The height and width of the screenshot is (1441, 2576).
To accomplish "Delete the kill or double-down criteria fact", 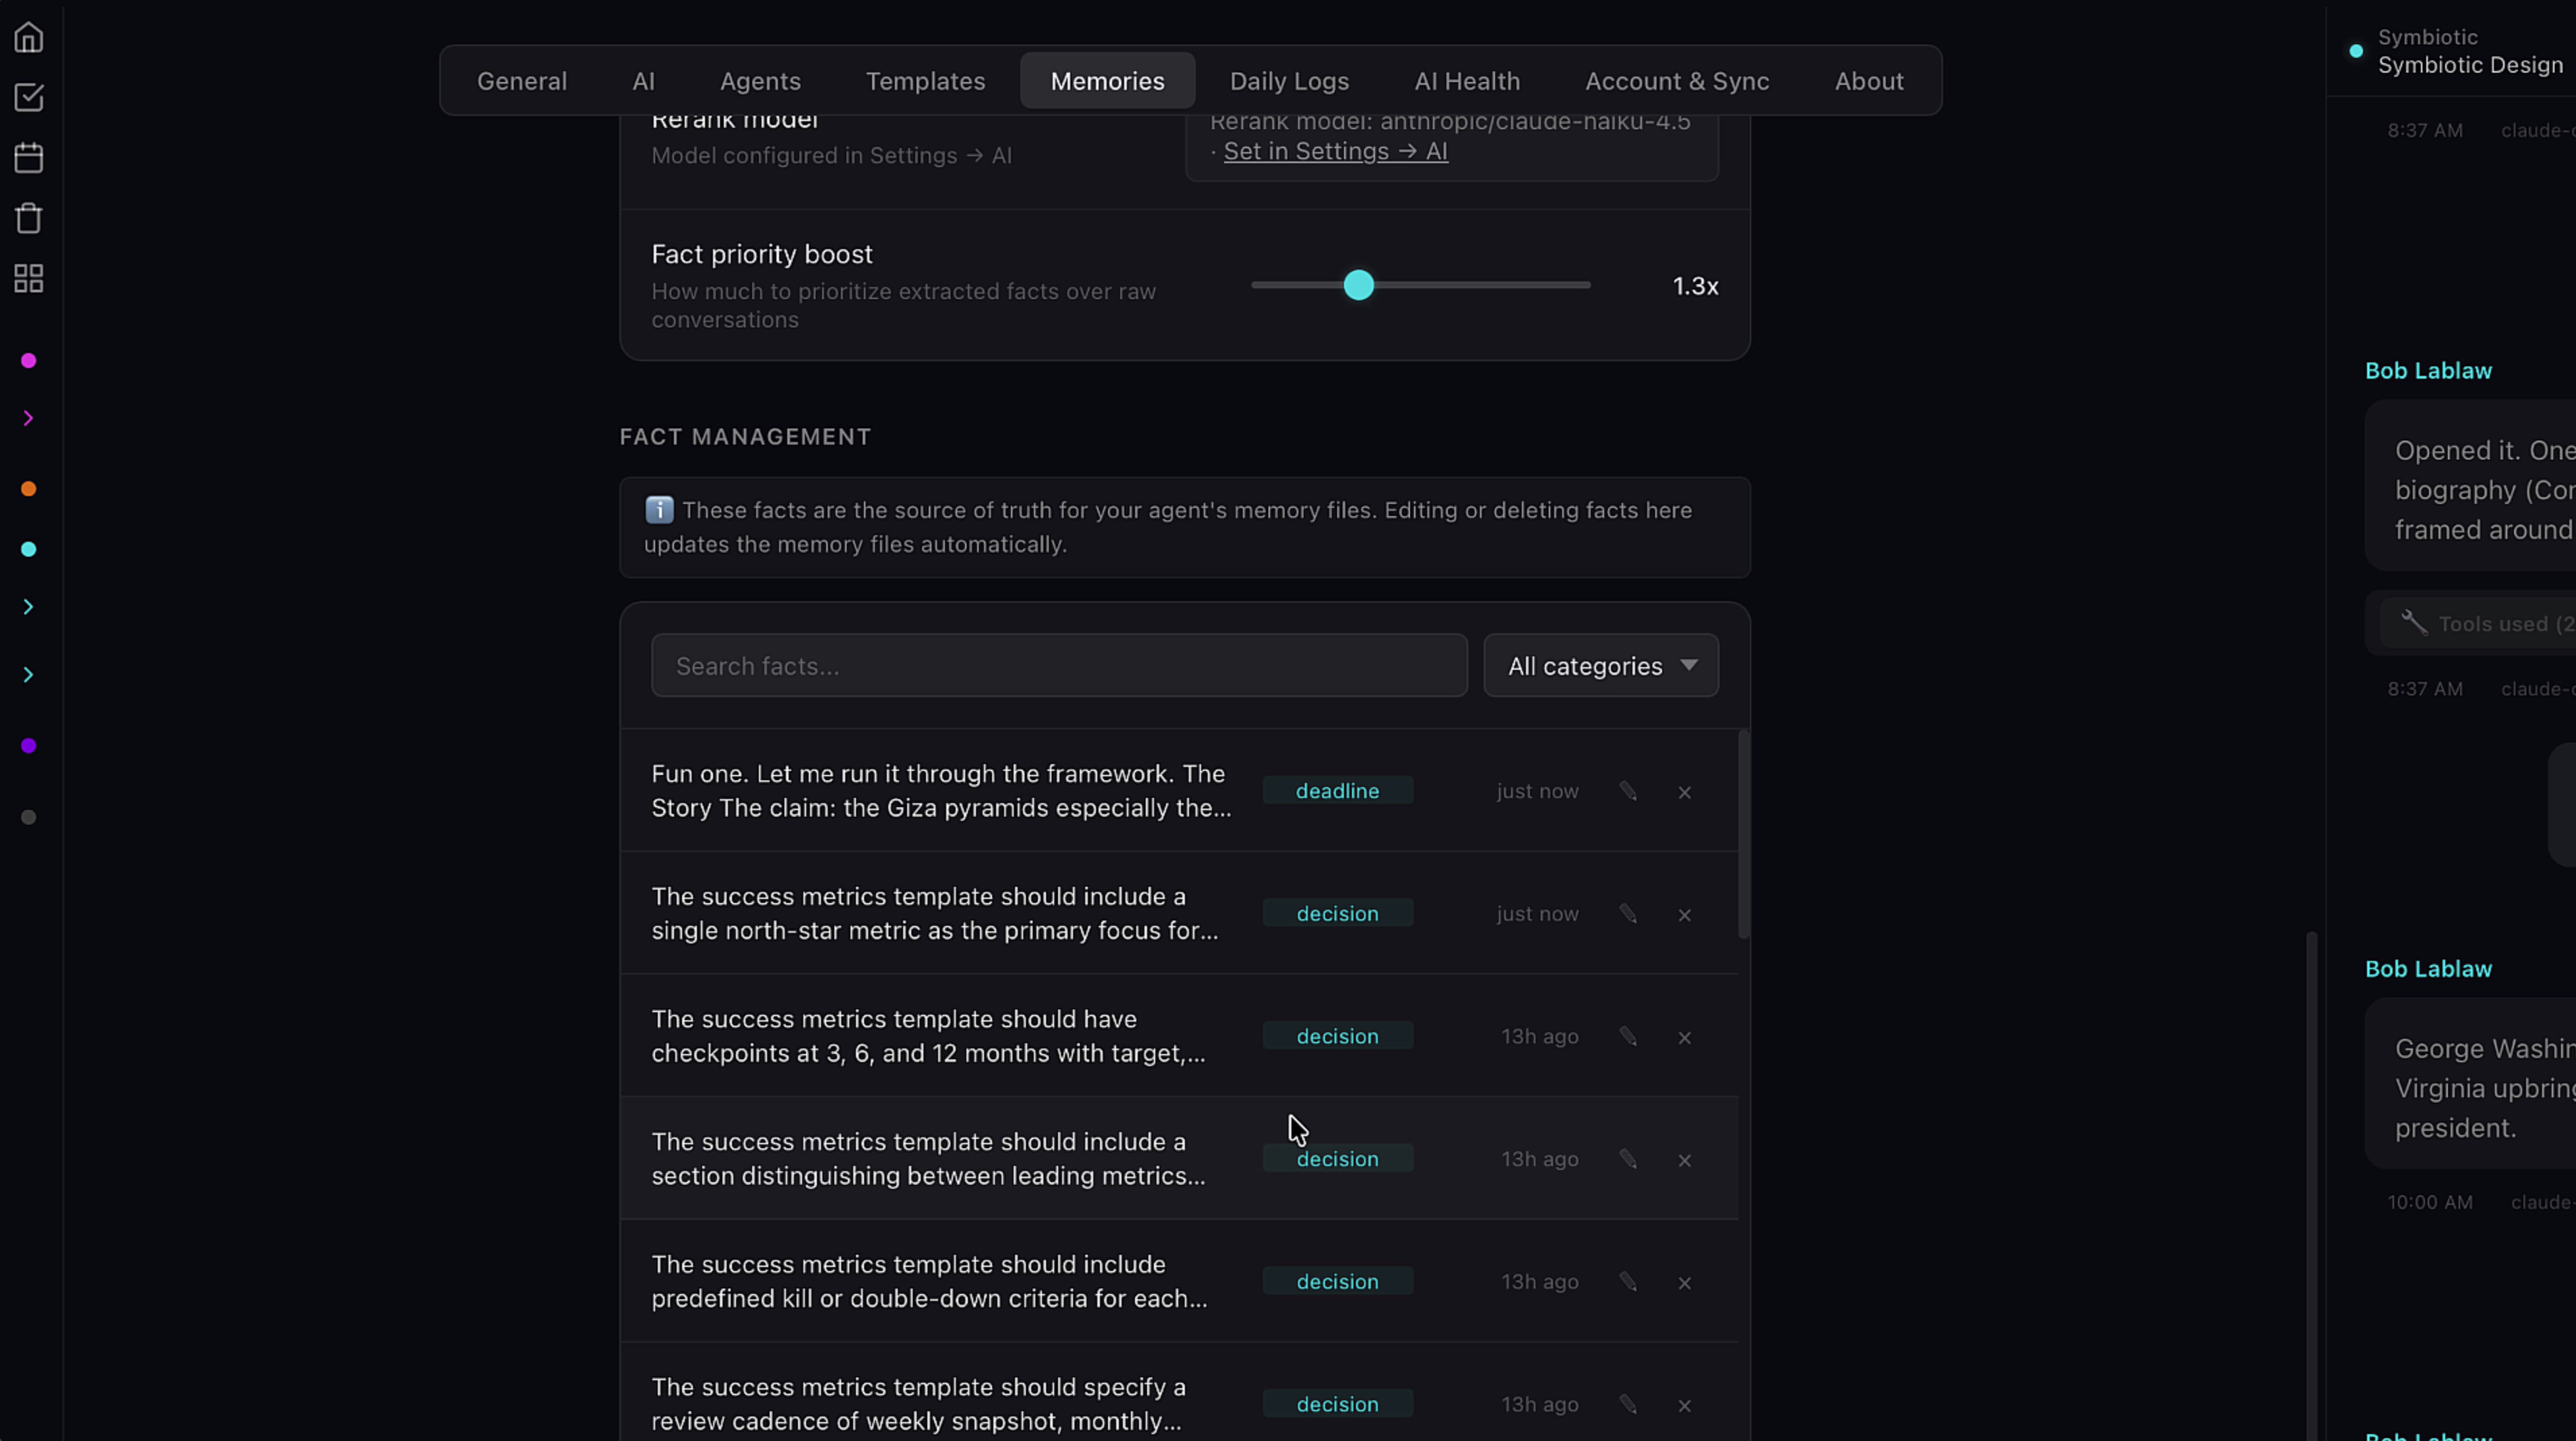I will tap(1685, 1282).
